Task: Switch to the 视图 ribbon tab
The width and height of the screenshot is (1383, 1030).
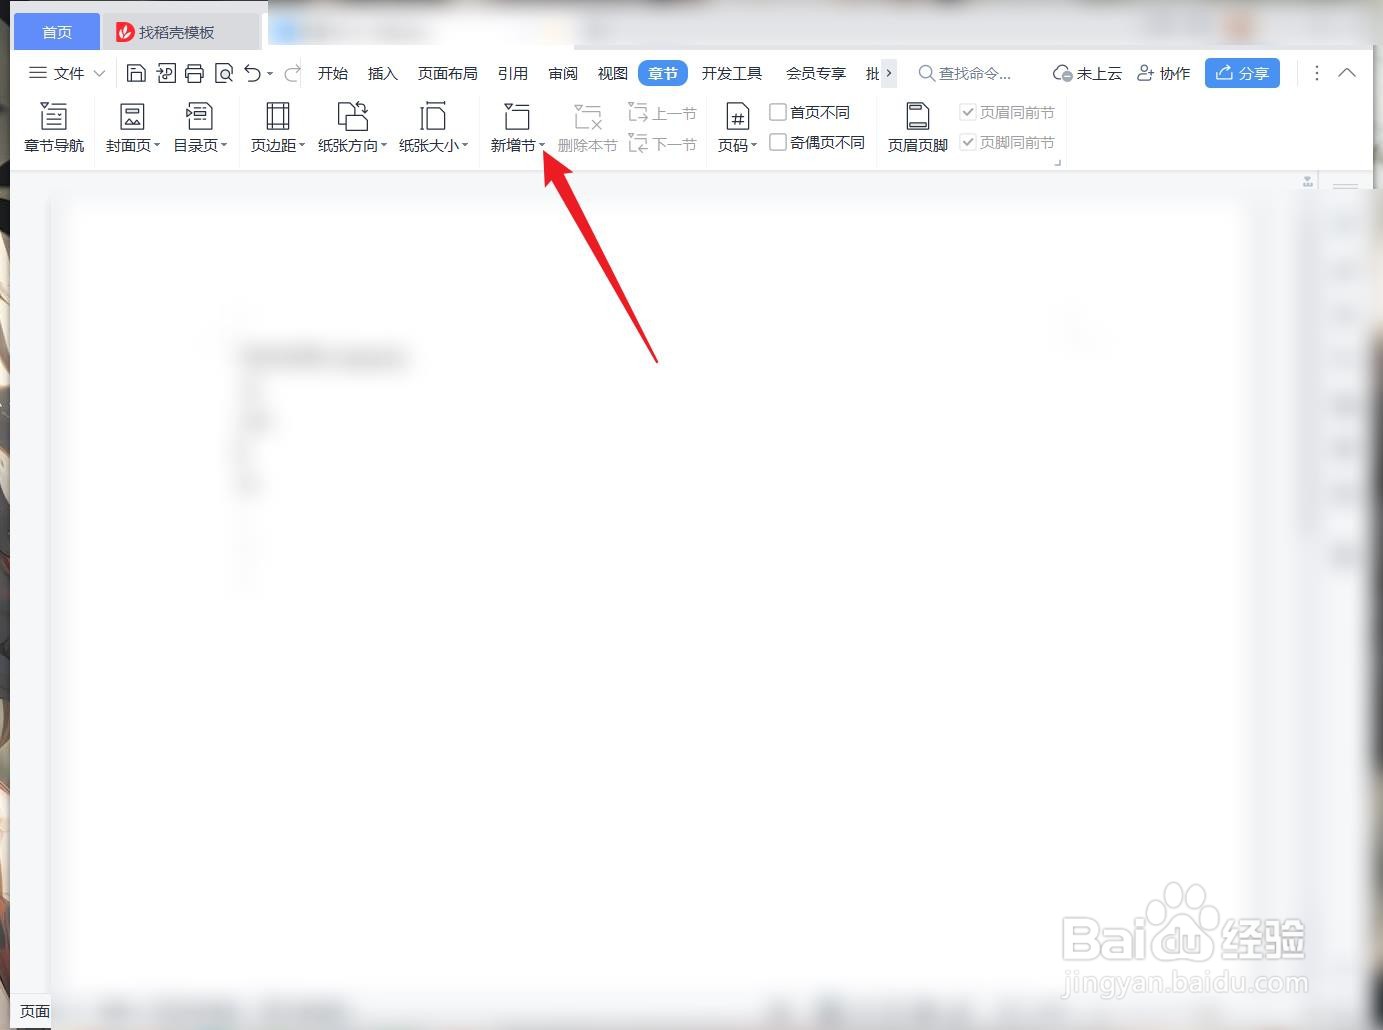Action: pos(613,73)
